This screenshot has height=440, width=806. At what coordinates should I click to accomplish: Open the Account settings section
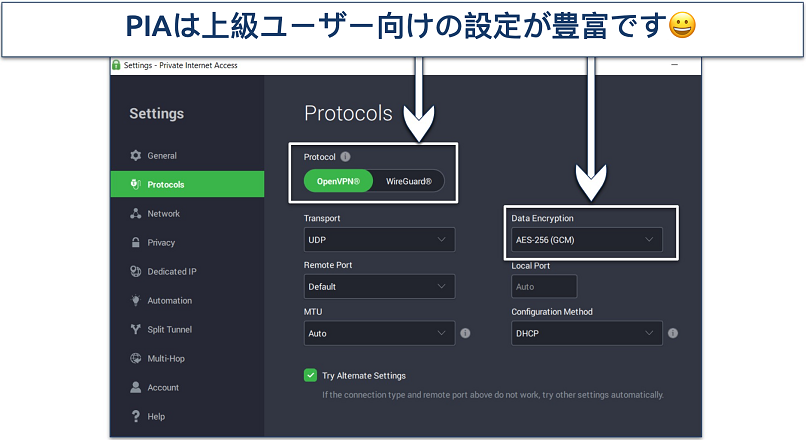[162, 388]
